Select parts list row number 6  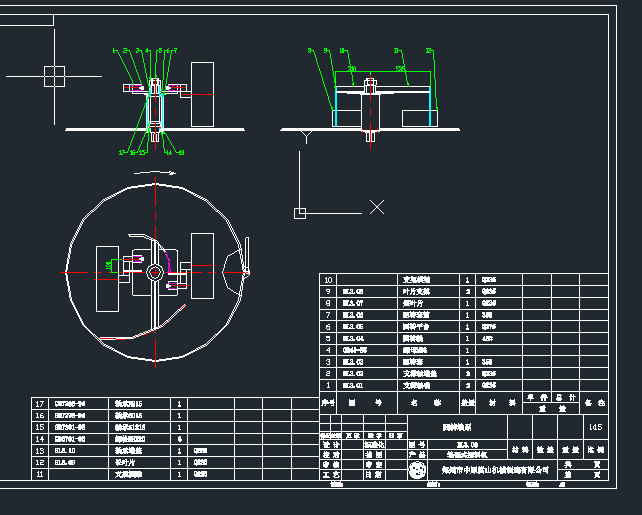(464, 327)
